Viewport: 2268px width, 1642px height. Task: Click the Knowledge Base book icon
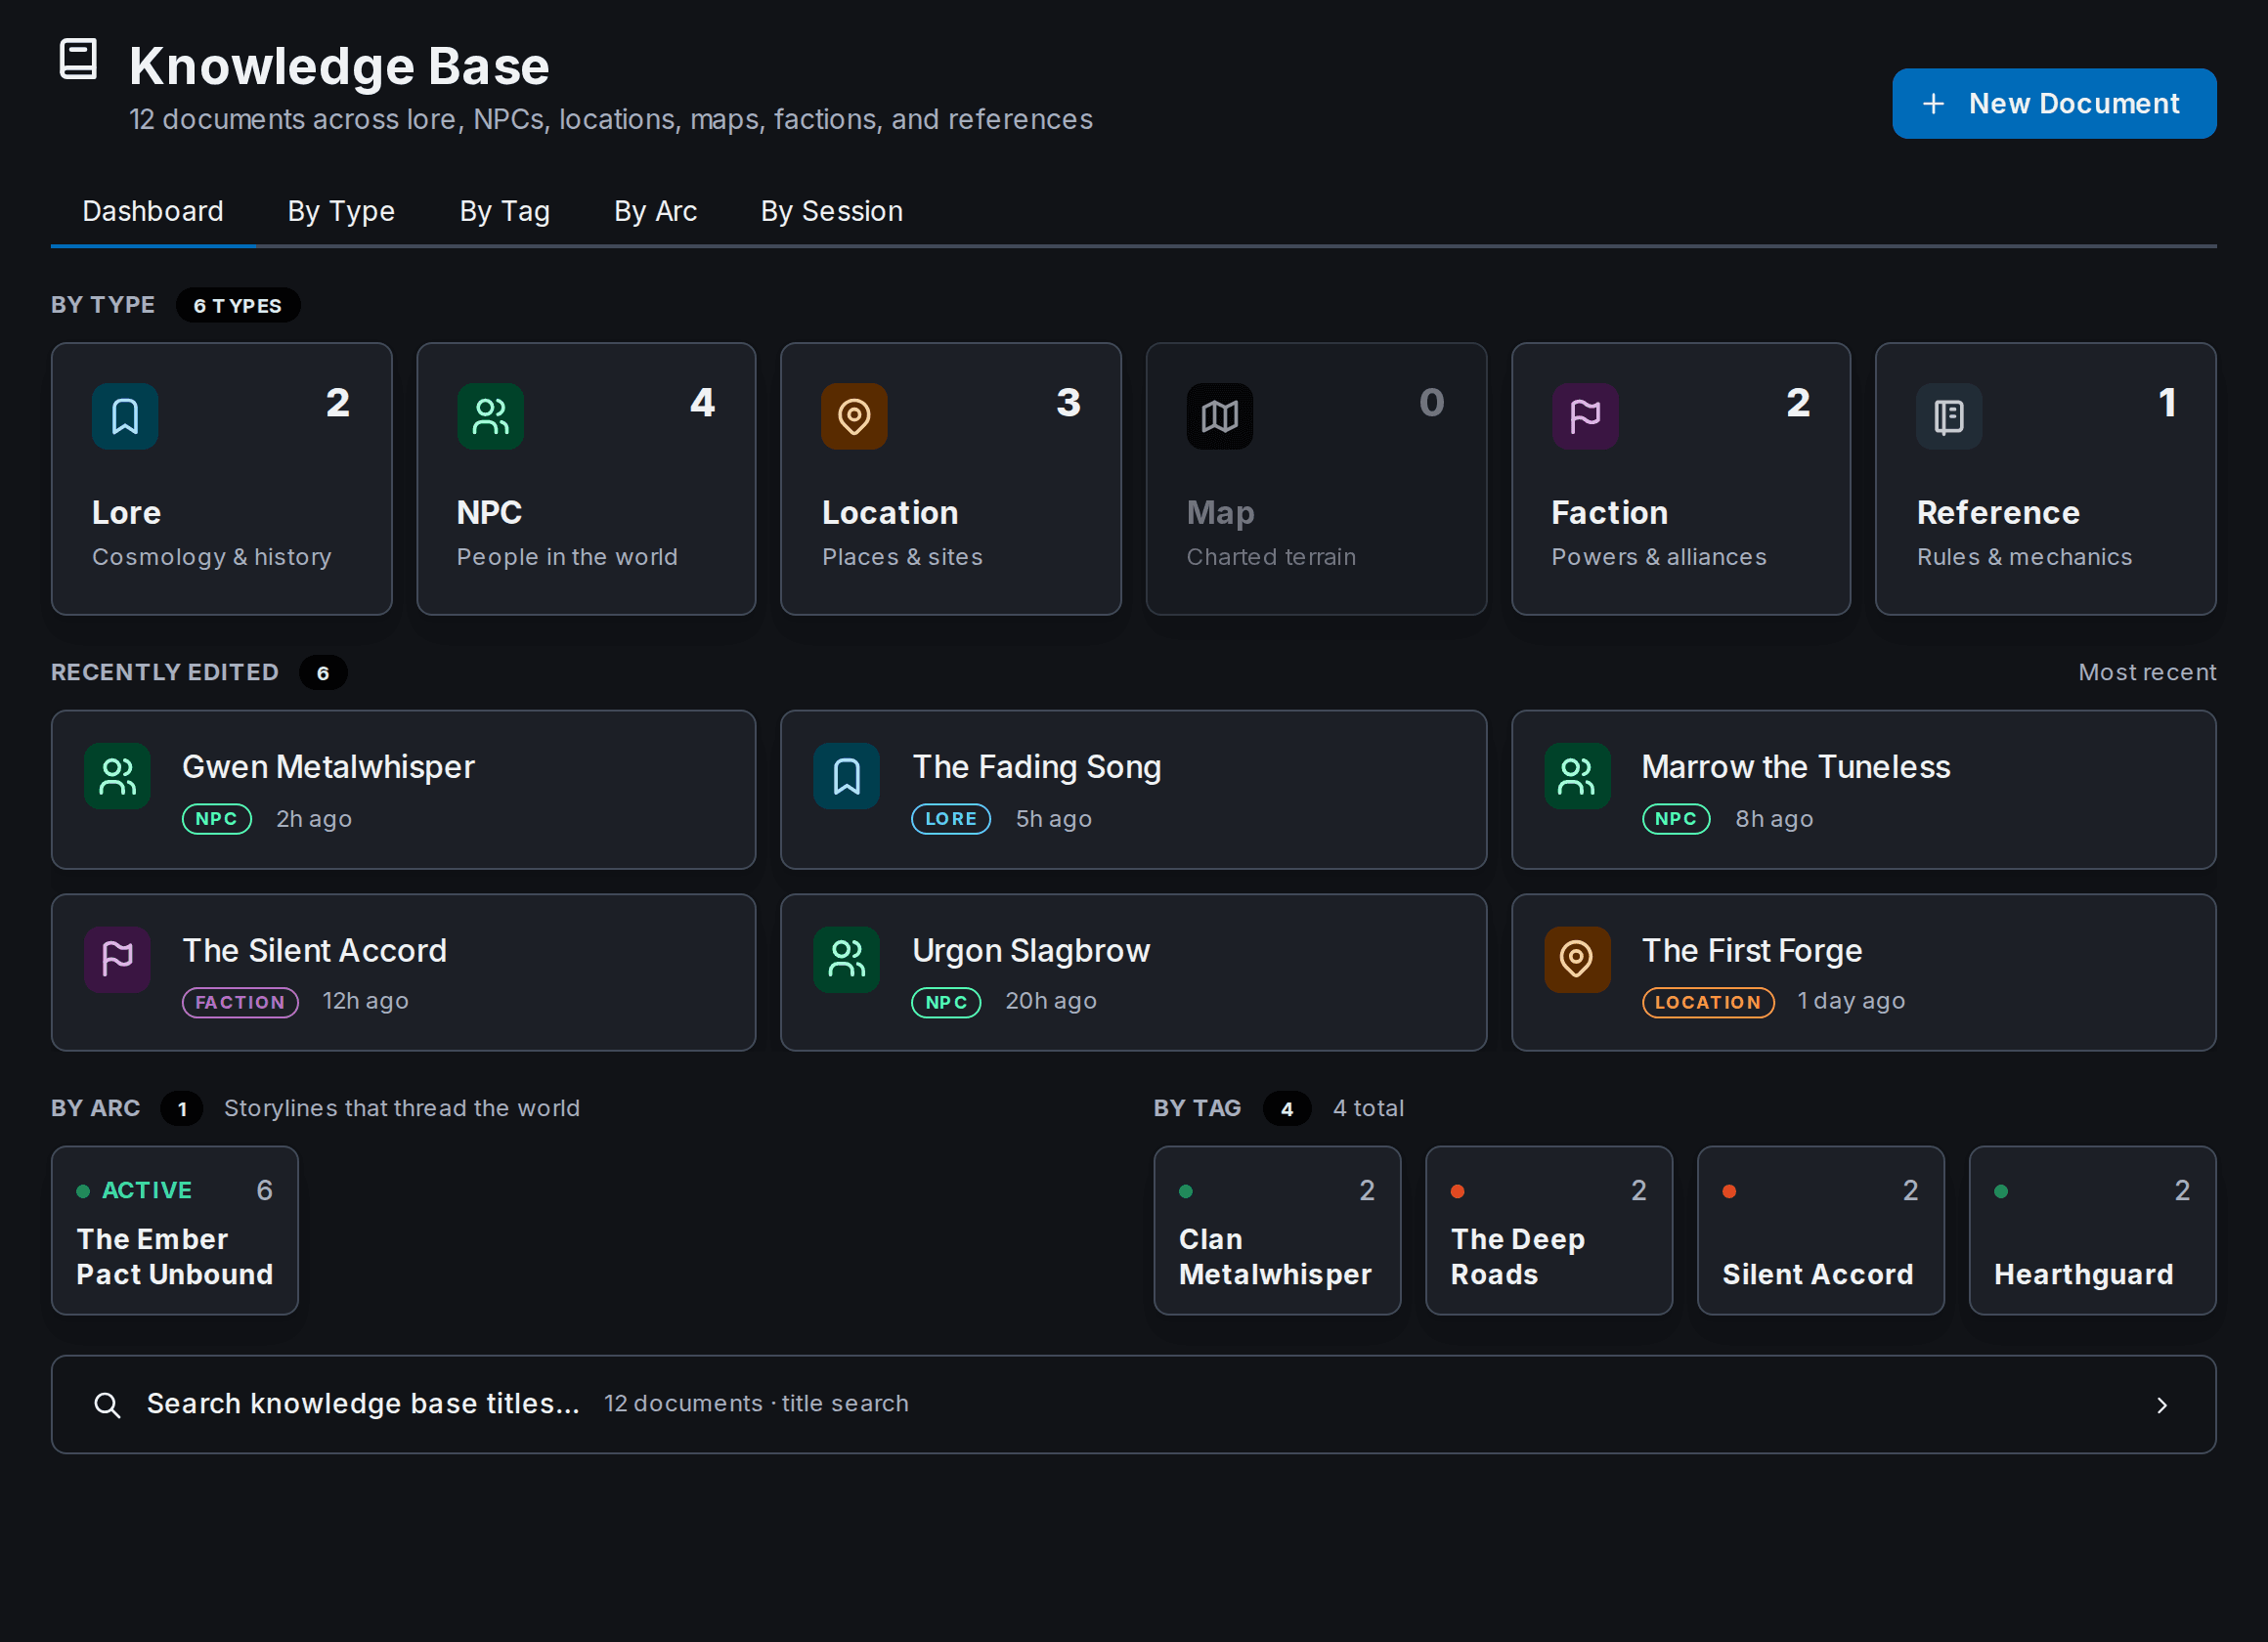78,59
